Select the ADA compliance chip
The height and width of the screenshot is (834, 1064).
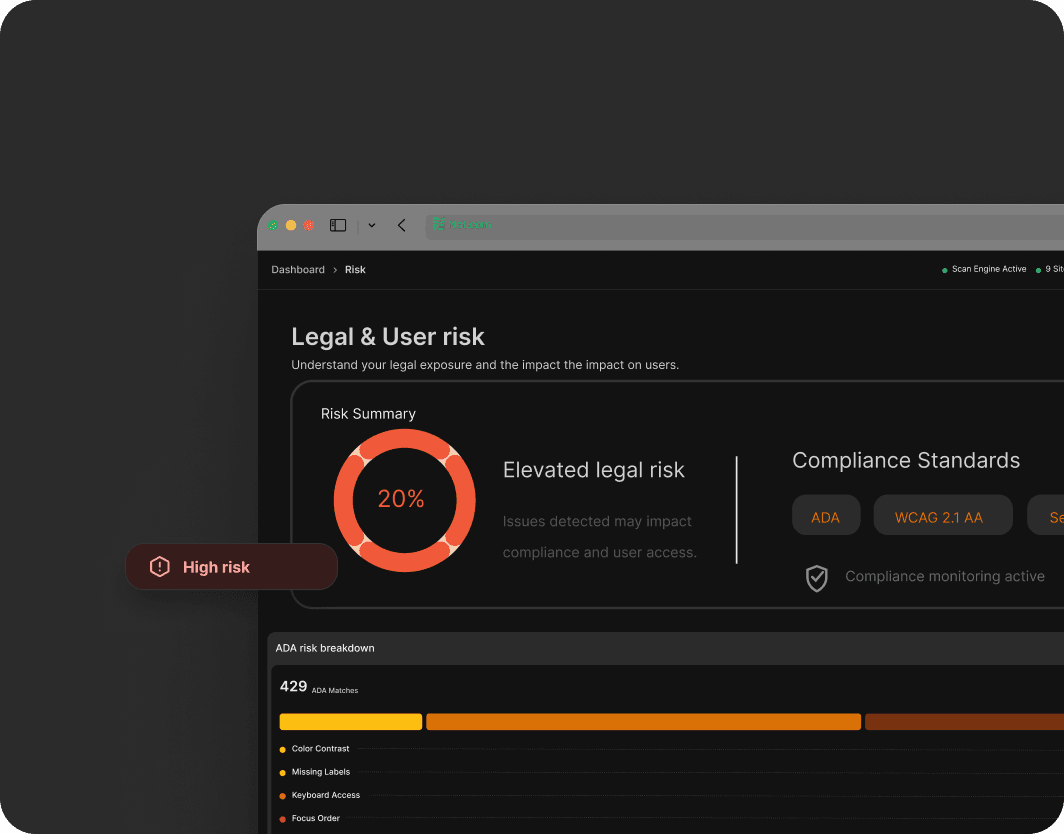coord(826,515)
